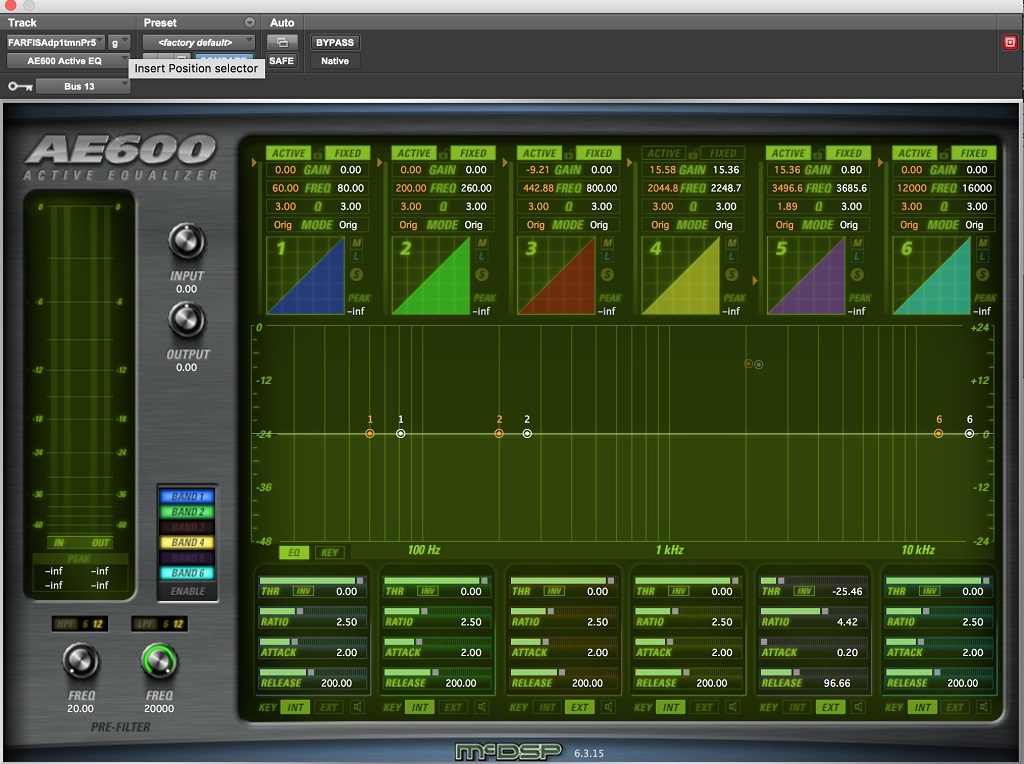Click the BYPASS button
Viewport: 1024px width, 764px height.
tap(334, 42)
